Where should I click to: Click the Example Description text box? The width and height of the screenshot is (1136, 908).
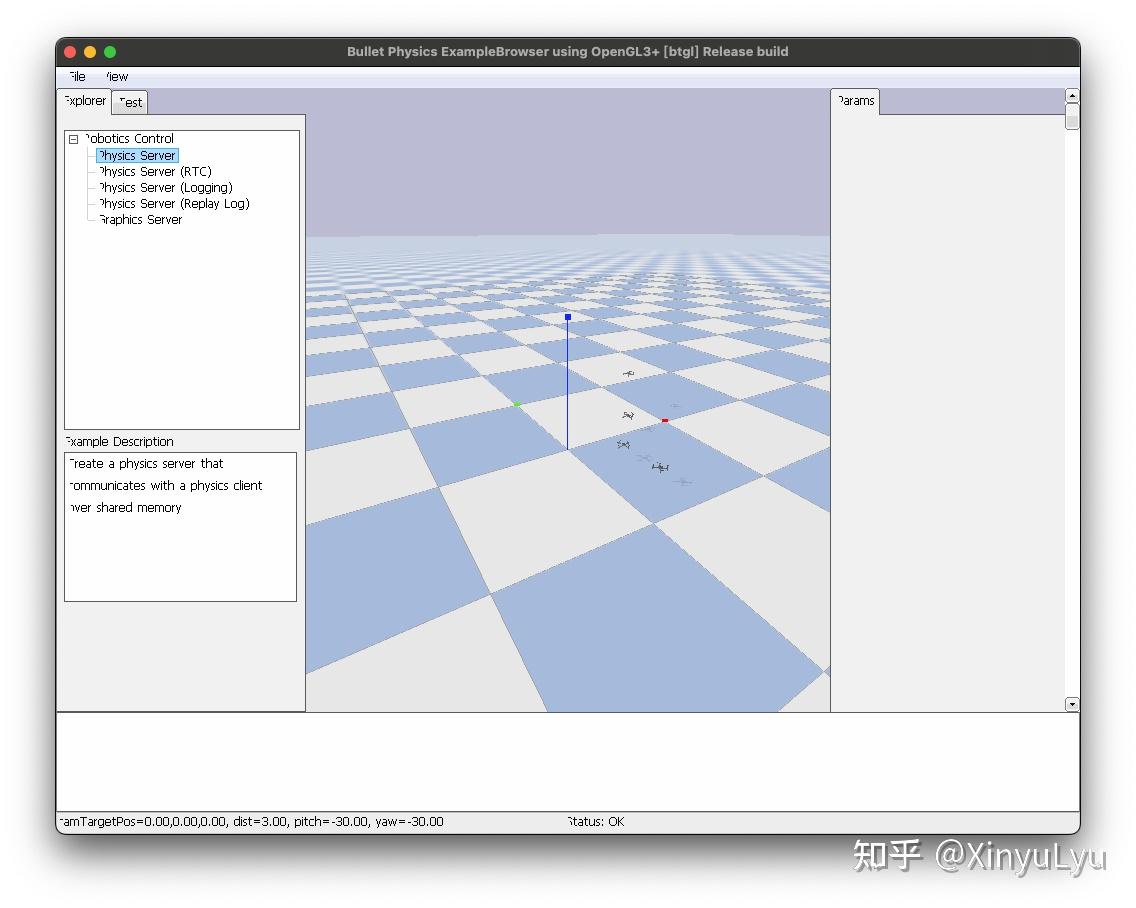[x=180, y=527]
